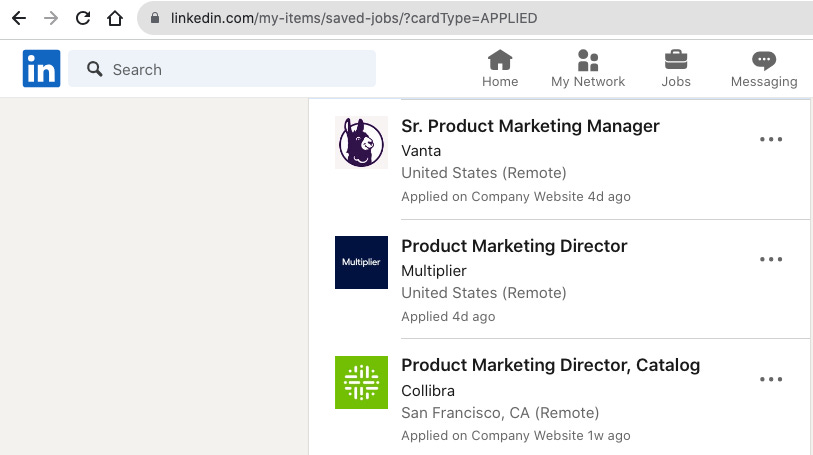Click the Vanta llama logo thumbnail
The width and height of the screenshot is (813, 455).
[361, 143]
